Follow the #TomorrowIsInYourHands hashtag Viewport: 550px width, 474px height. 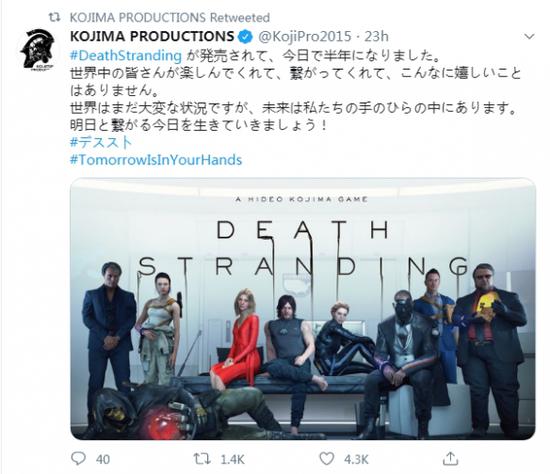click(x=156, y=160)
